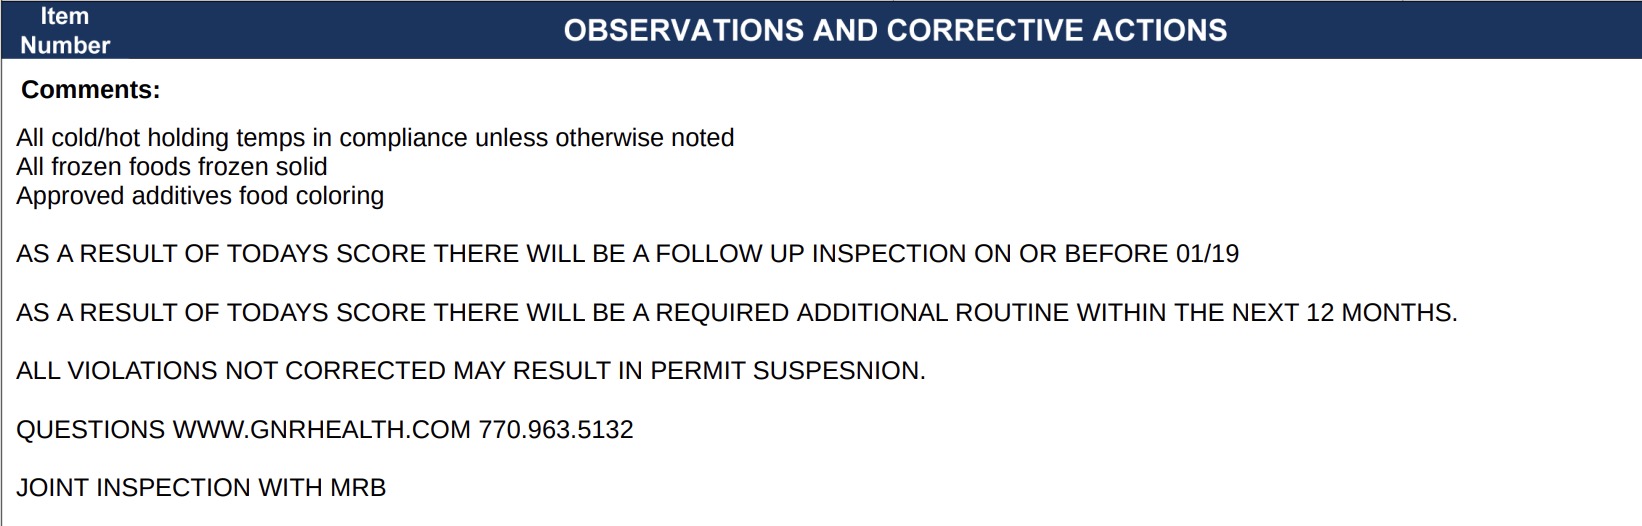Click the required additional routine sentence
The image size is (1642, 526).
736,313
